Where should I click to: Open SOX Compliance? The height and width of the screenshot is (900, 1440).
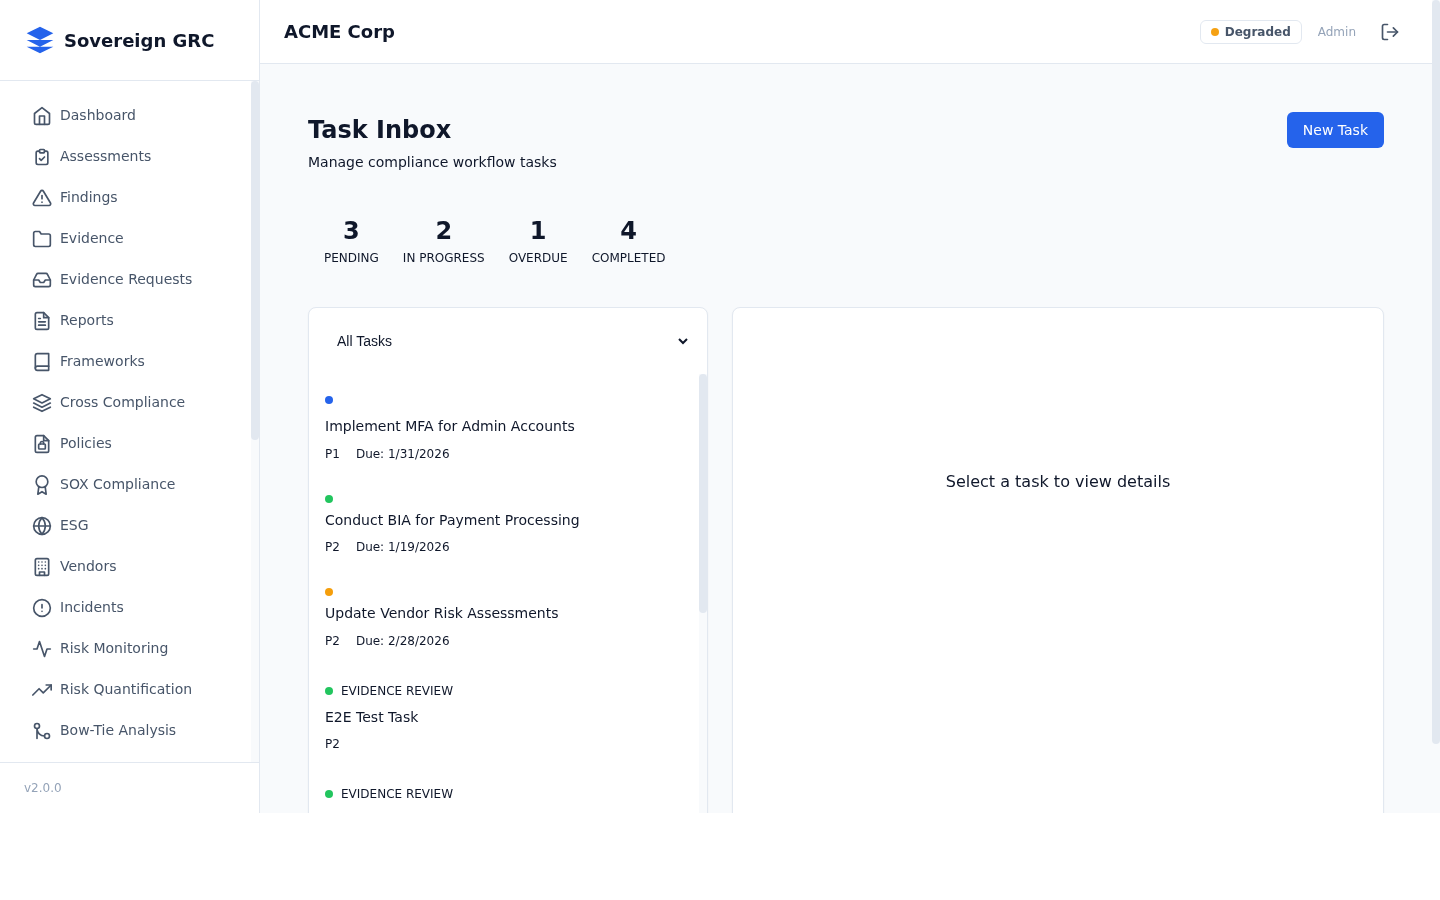(117, 484)
